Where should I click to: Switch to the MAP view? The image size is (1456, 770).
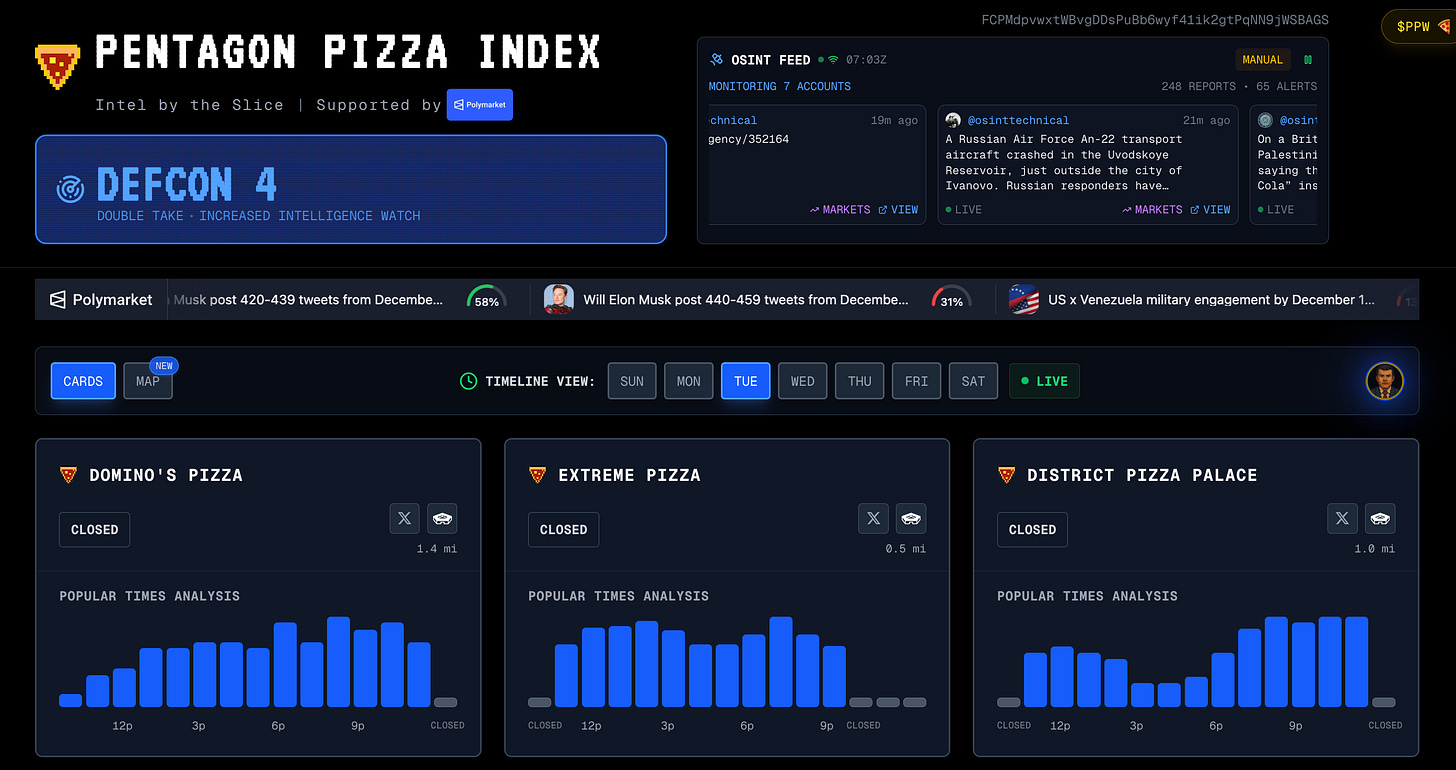(148, 381)
